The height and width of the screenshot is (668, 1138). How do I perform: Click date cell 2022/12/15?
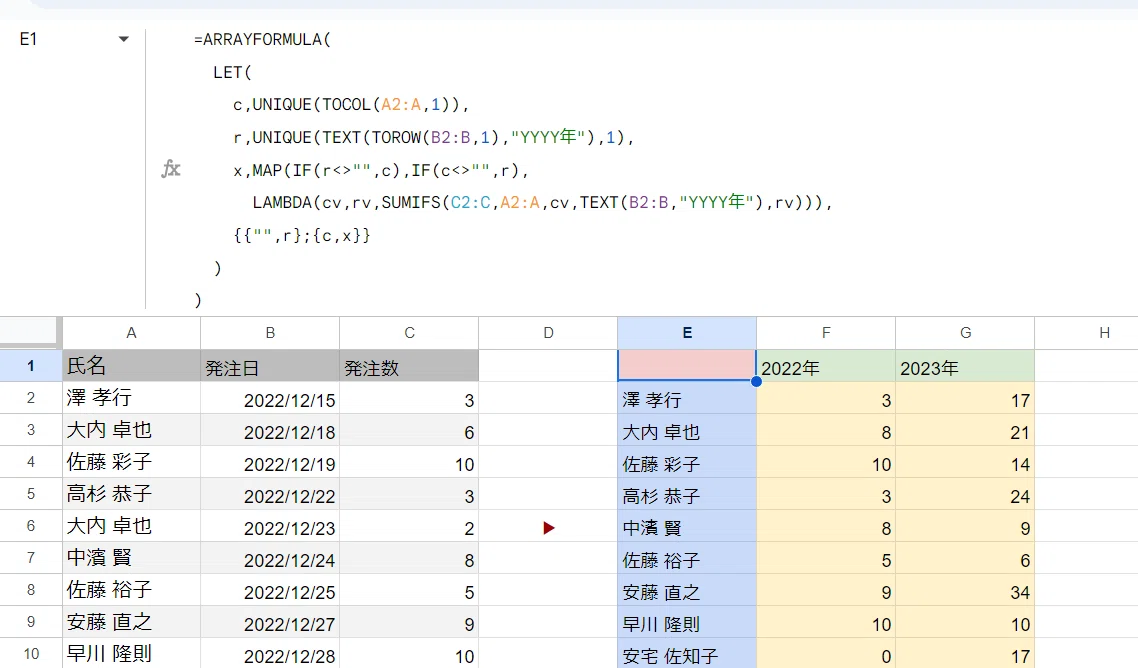point(270,398)
